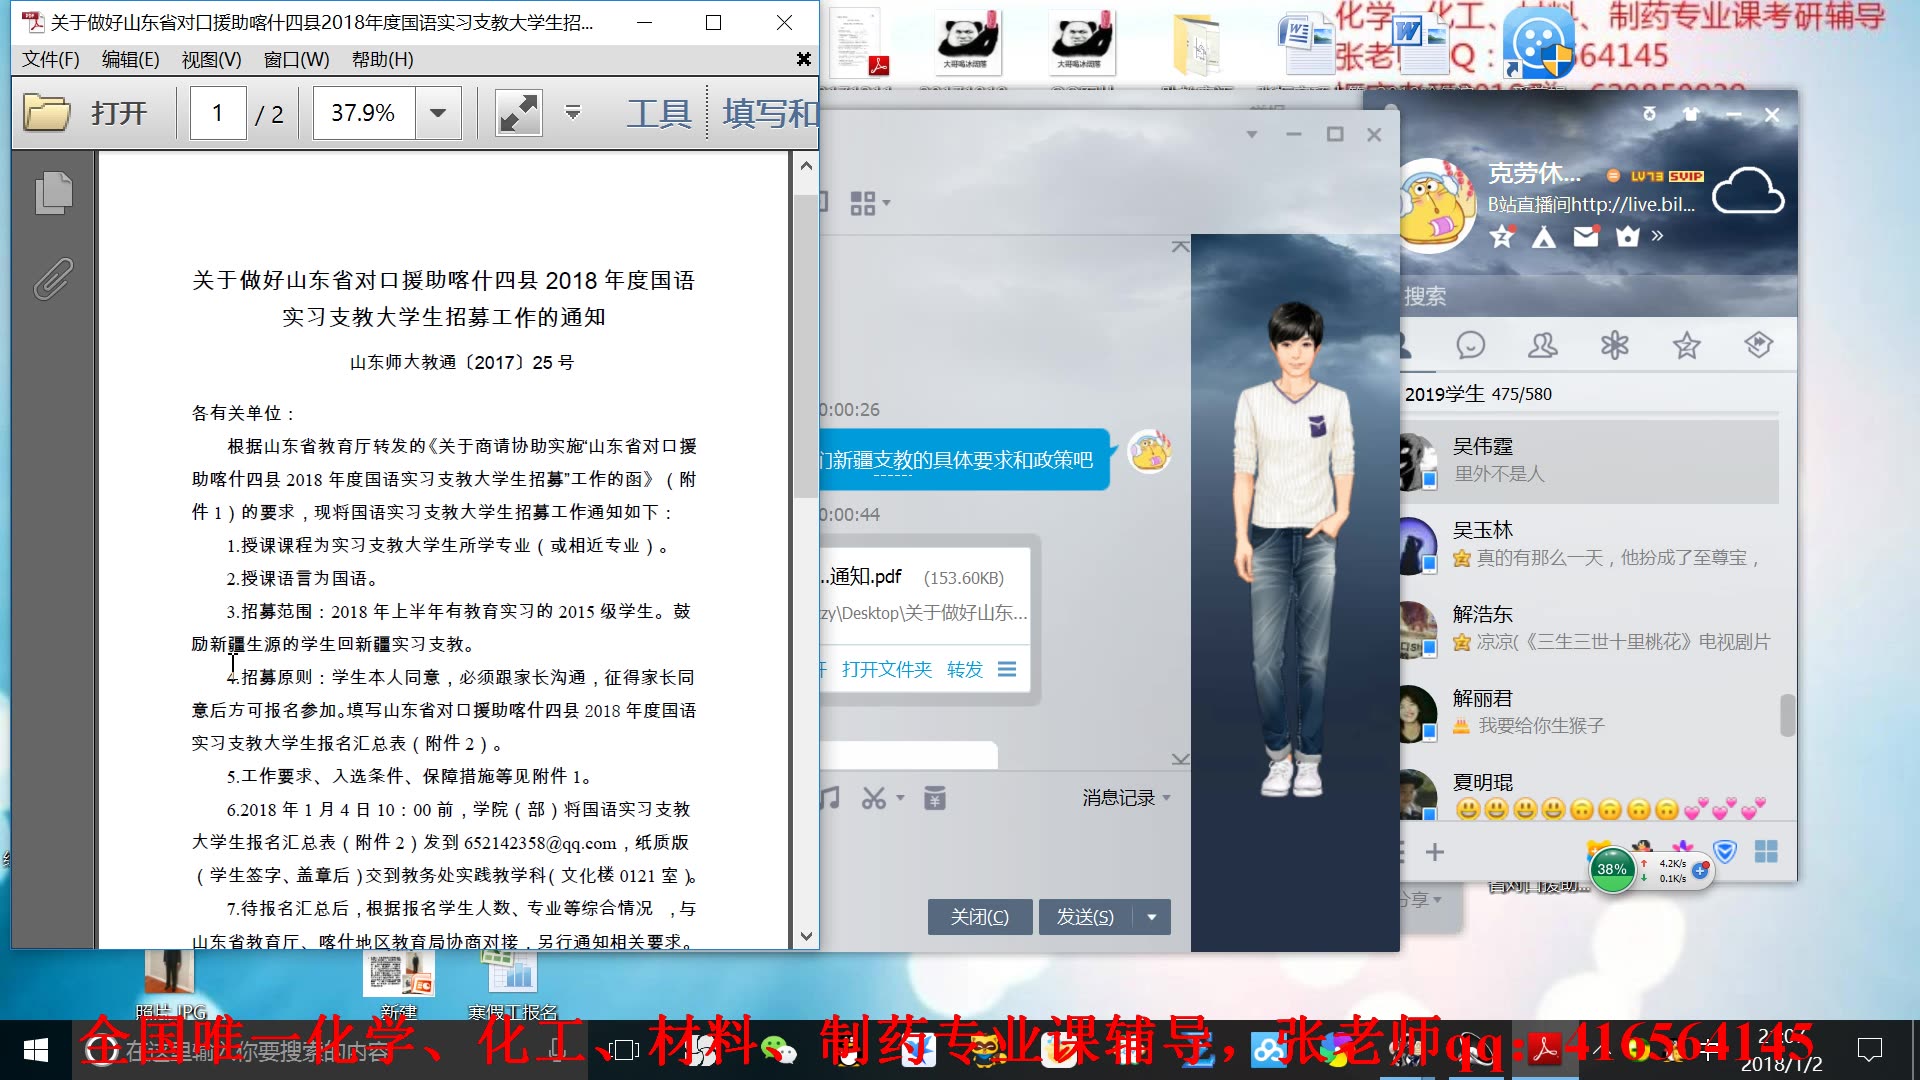Open the apps grid icon in chat window
1920x1080 pixels.
click(x=862, y=203)
